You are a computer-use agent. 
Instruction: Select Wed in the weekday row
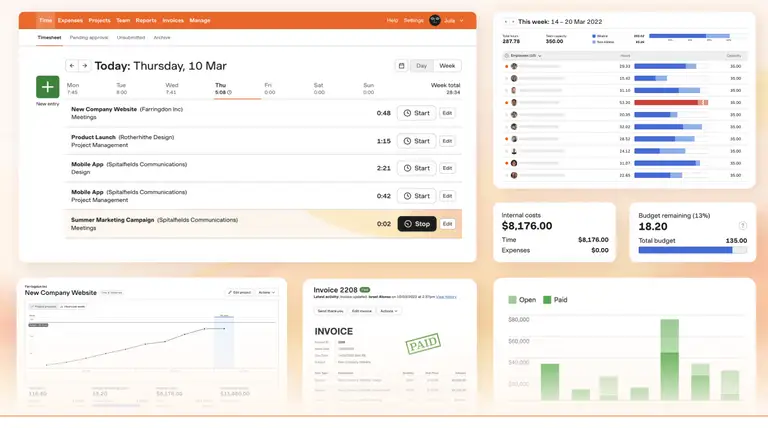[172, 89]
